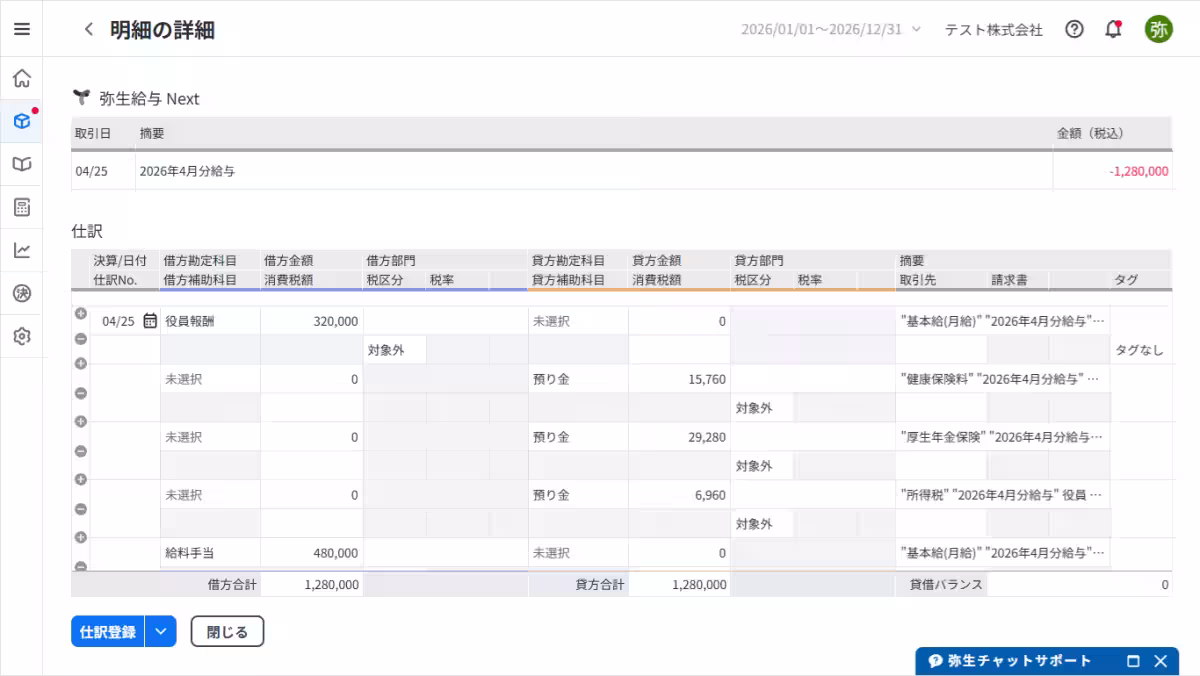Open the help question mark icon

click(x=1074, y=29)
